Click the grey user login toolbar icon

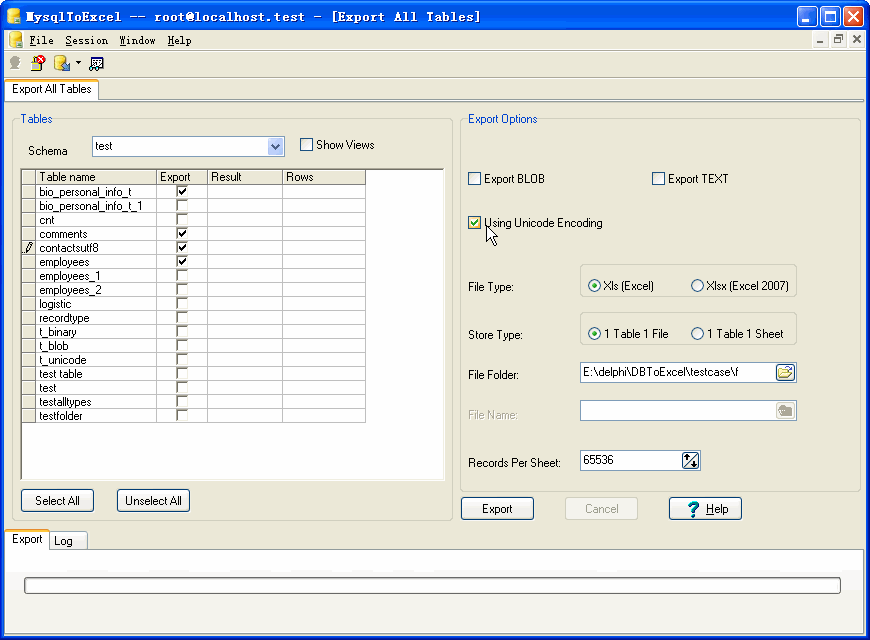(15, 63)
